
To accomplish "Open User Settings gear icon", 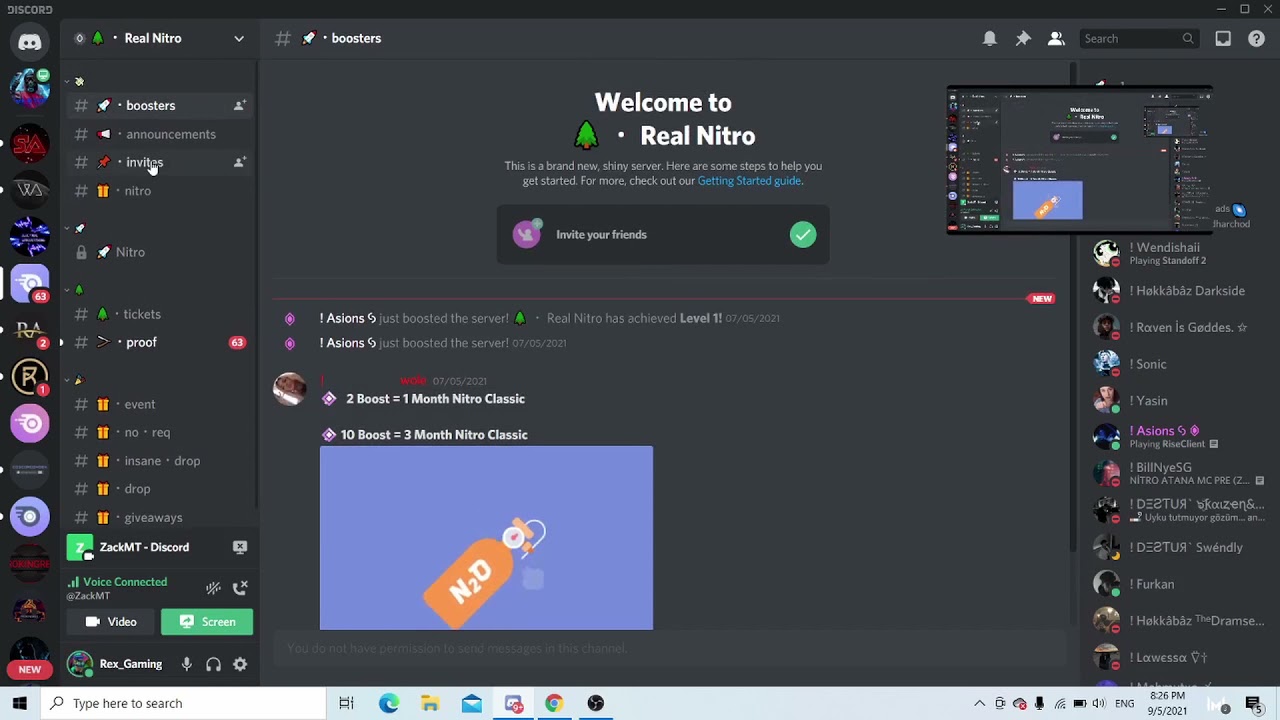I will click(240, 664).
